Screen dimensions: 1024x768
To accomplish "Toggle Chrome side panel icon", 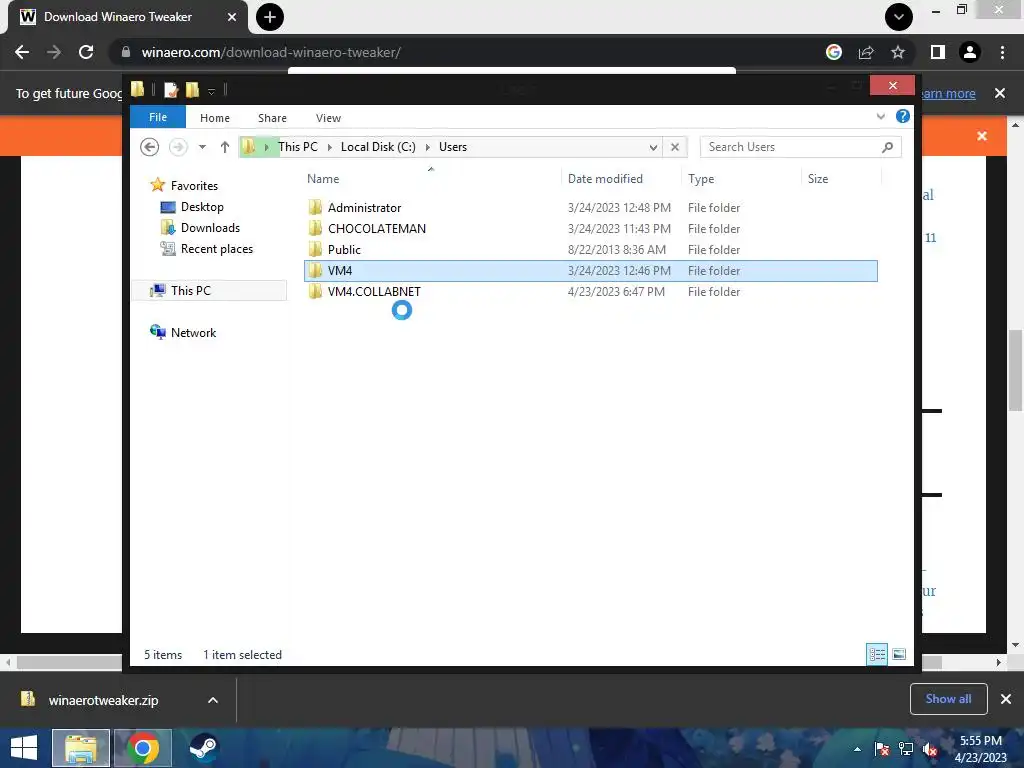I will point(938,52).
